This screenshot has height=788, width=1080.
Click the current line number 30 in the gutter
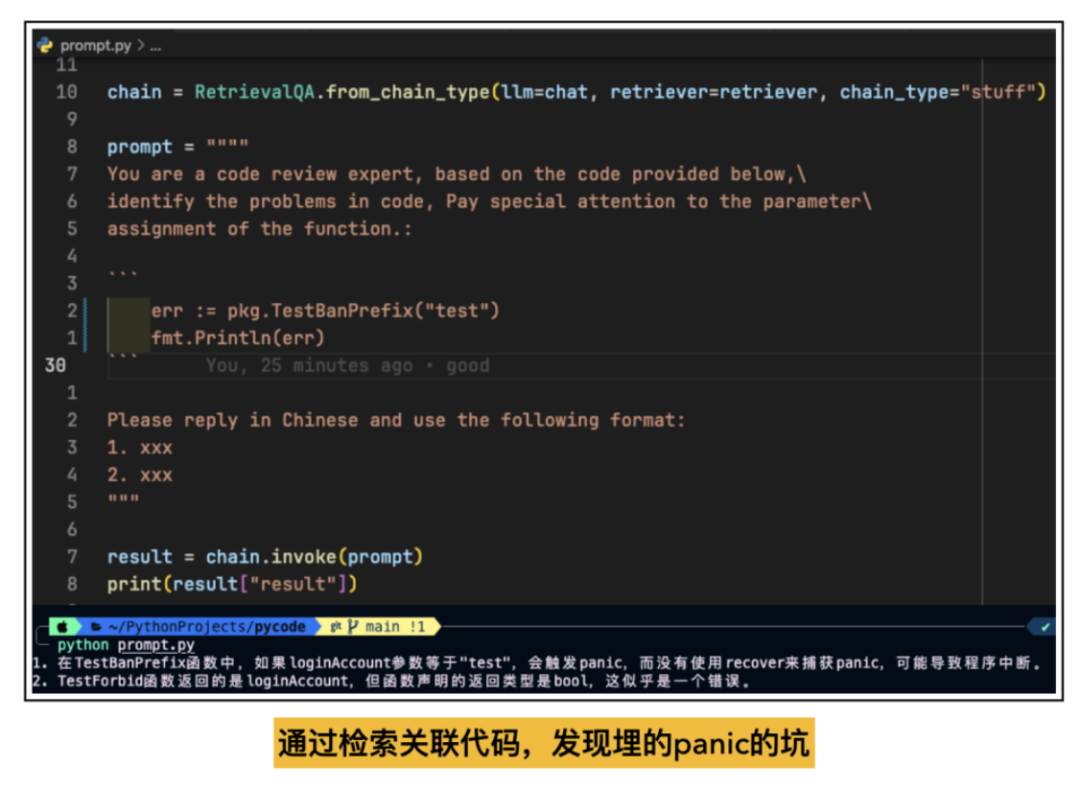click(55, 366)
